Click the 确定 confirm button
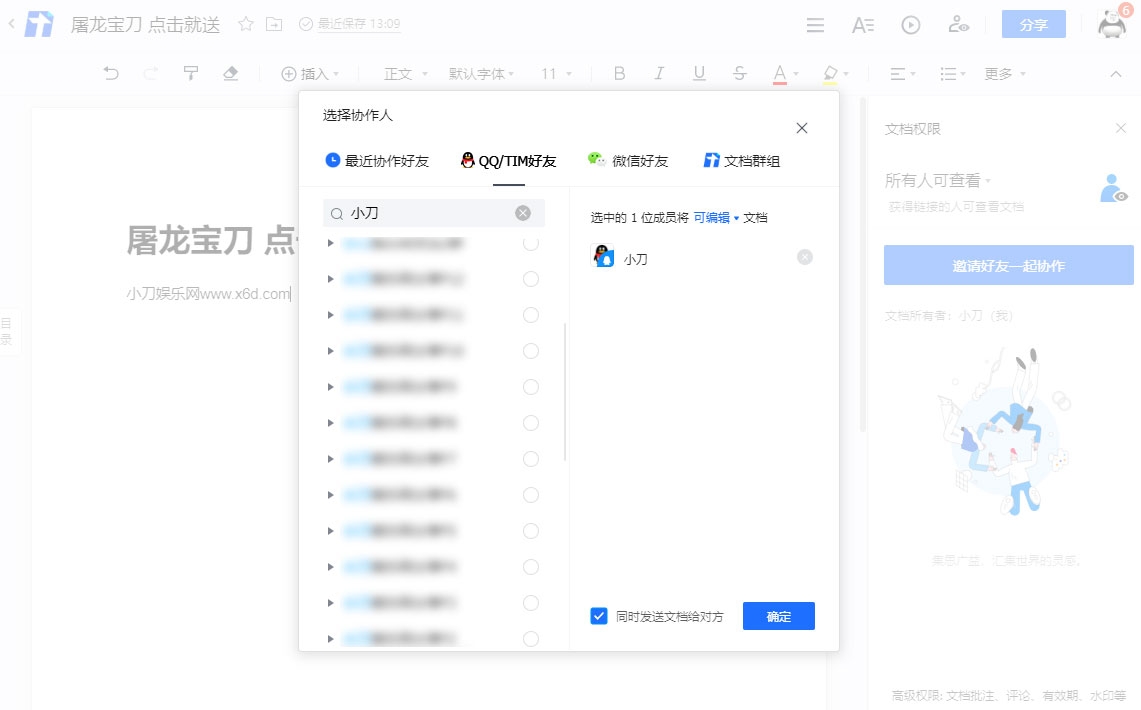The image size is (1141, 710). [x=778, y=616]
